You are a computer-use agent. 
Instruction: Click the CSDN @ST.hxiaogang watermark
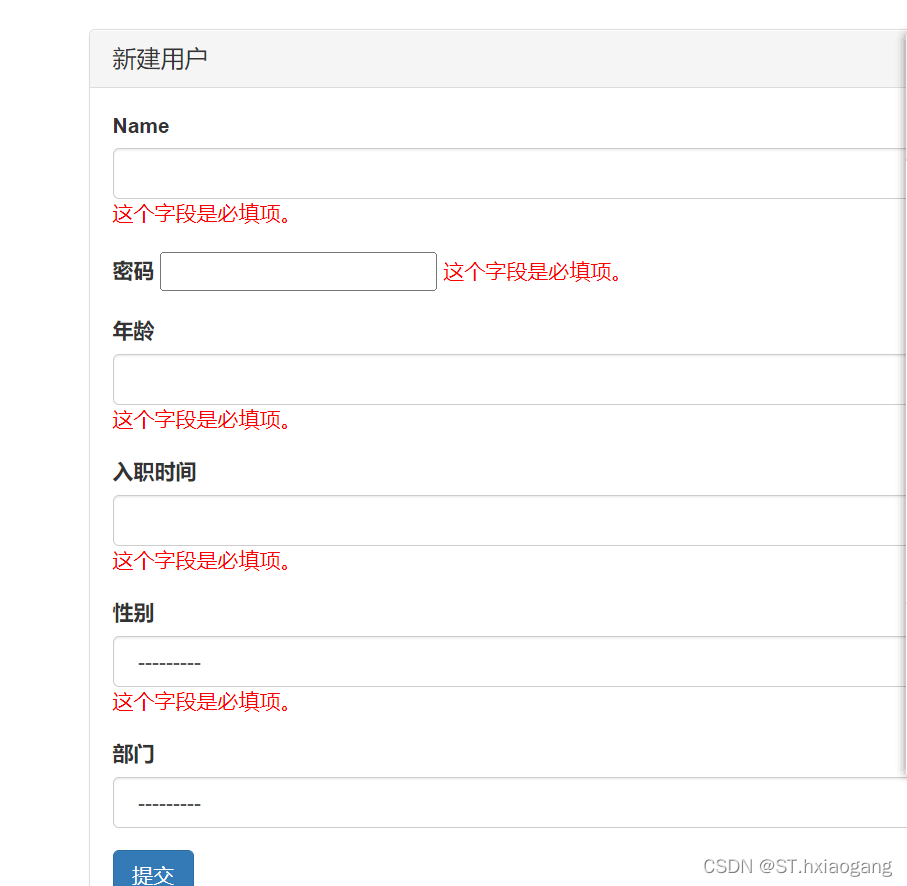[797, 866]
